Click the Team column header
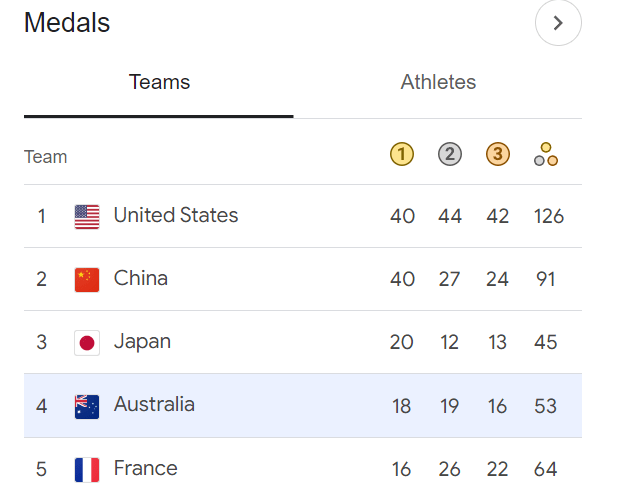 45,157
